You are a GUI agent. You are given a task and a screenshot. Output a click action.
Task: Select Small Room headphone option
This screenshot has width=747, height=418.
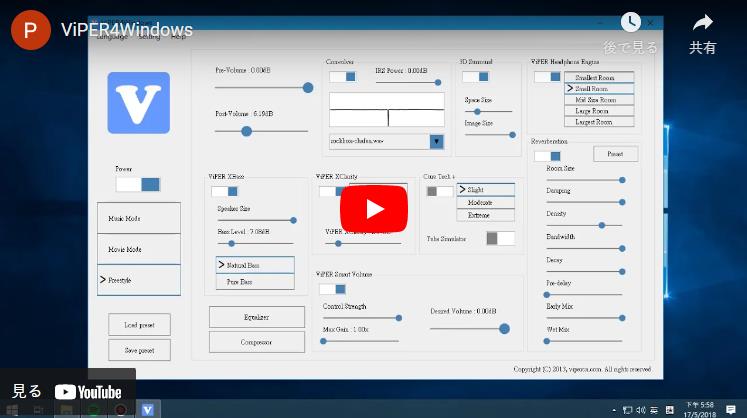(599, 89)
